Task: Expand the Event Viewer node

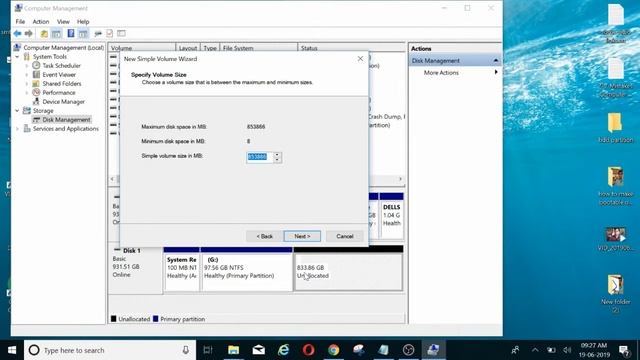Action: pos(27,75)
